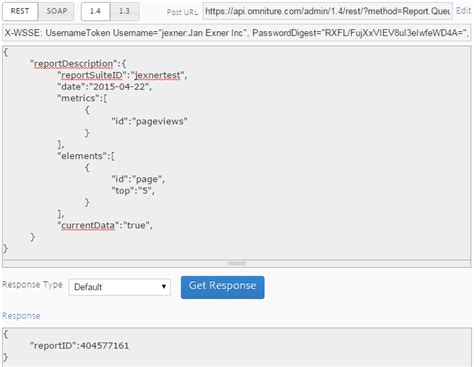Screen dimensions: 474x367
Task: Click the "reportID":404577161 response value
Action: coord(79,346)
